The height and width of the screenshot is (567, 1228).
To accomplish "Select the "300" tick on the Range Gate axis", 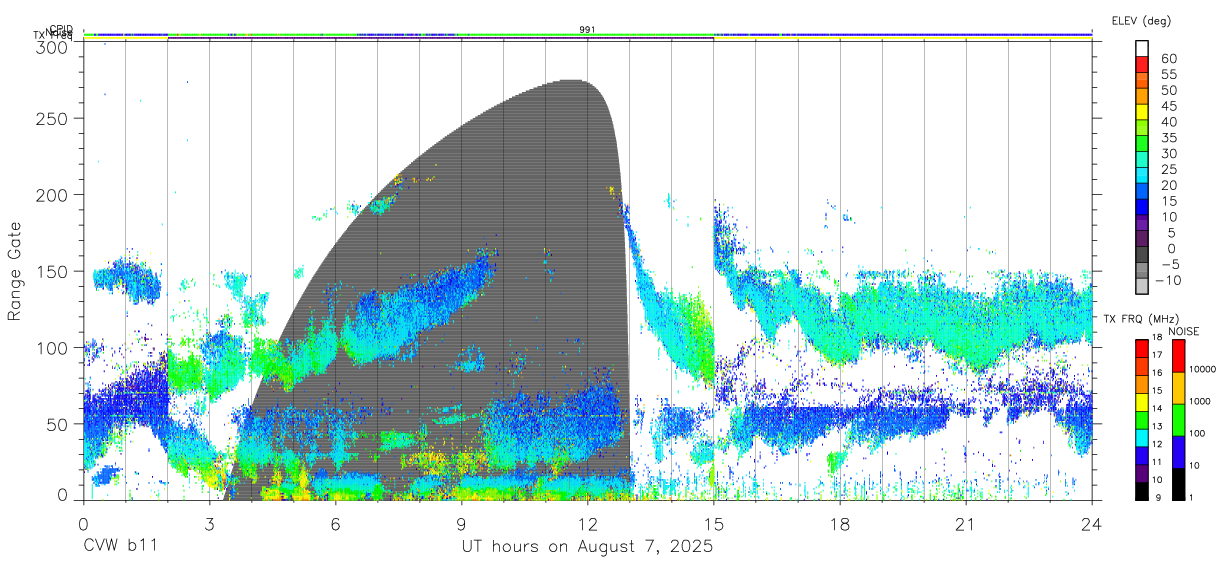I will click(x=53, y=46).
